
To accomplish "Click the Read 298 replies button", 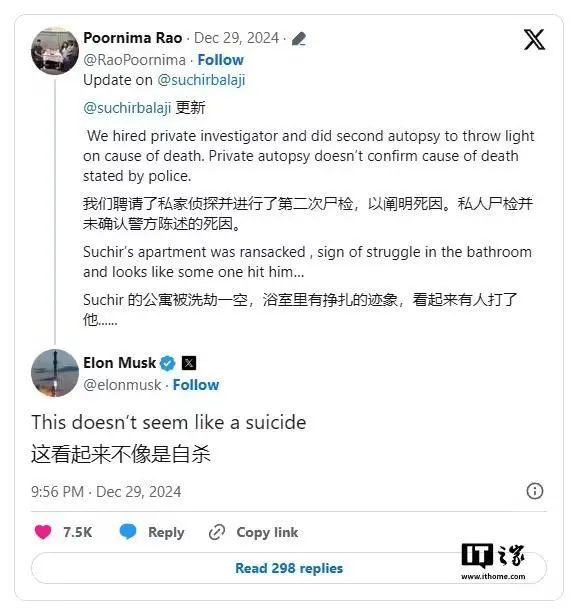I will click(x=289, y=568).
